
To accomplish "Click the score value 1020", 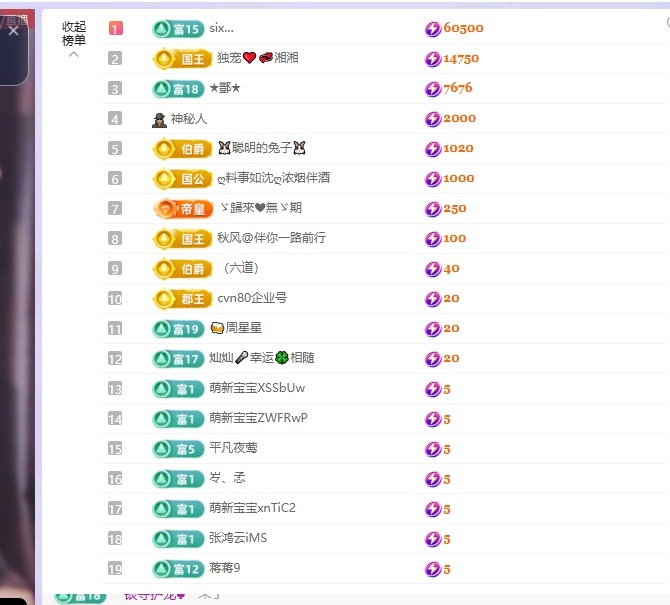I will tap(458, 148).
